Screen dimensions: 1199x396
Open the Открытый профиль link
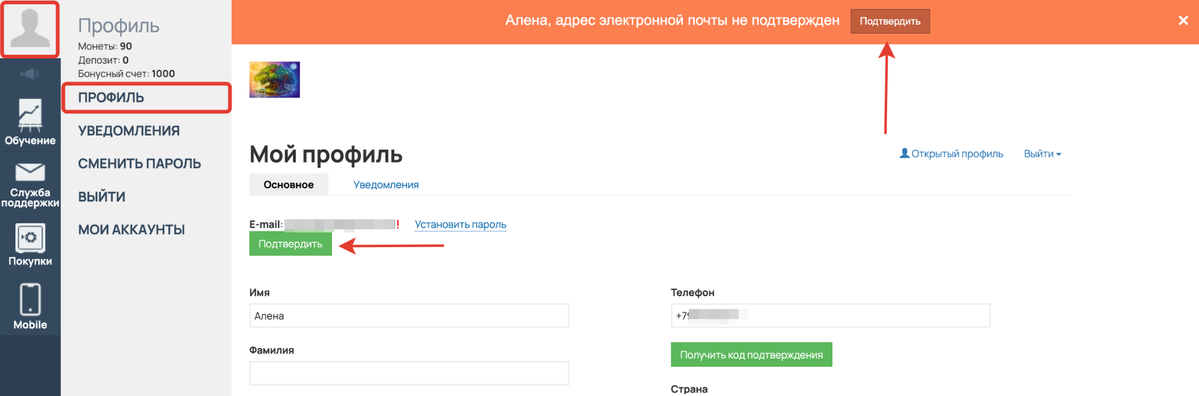[x=951, y=154]
